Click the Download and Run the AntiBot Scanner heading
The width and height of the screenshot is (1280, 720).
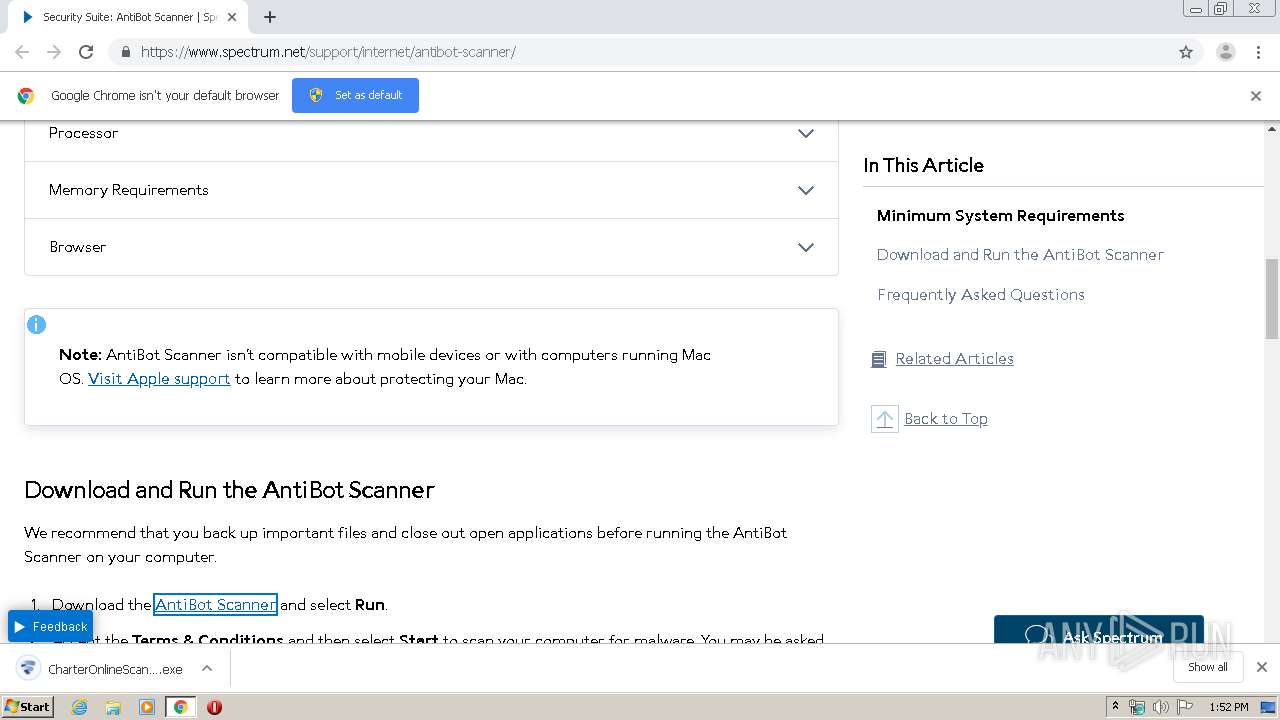click(x=229, y=490)
